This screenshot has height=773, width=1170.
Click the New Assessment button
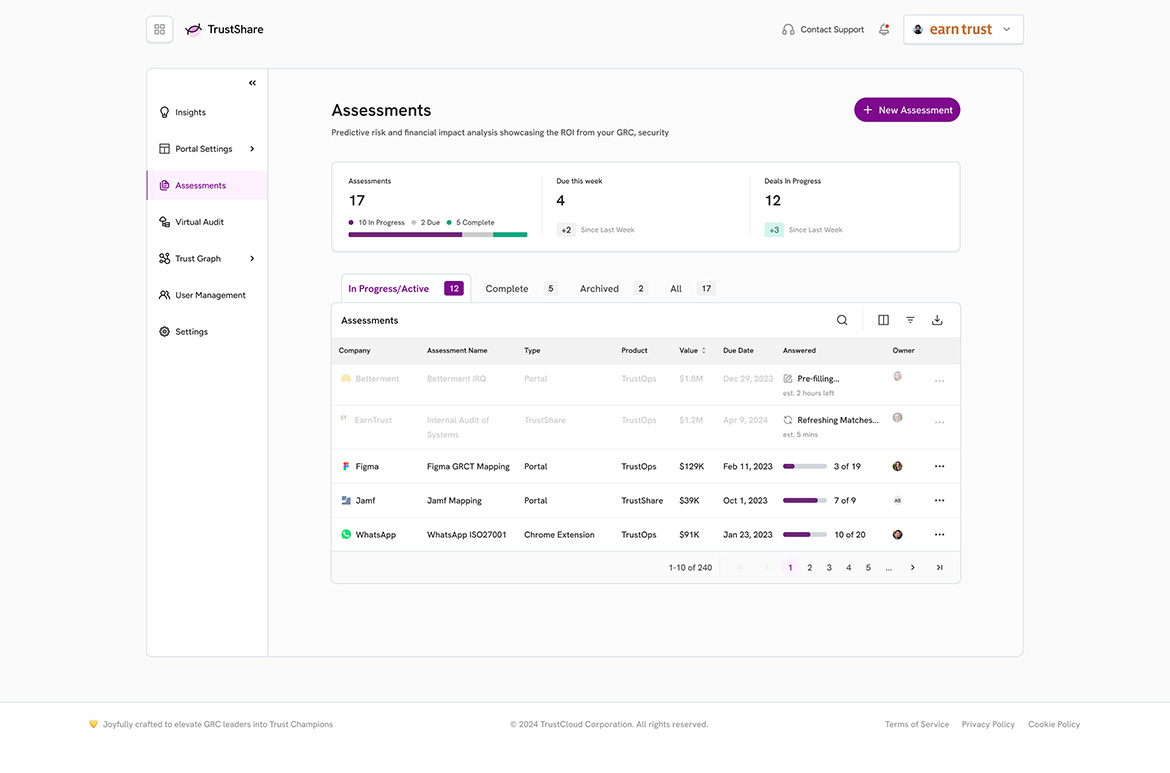907,110
